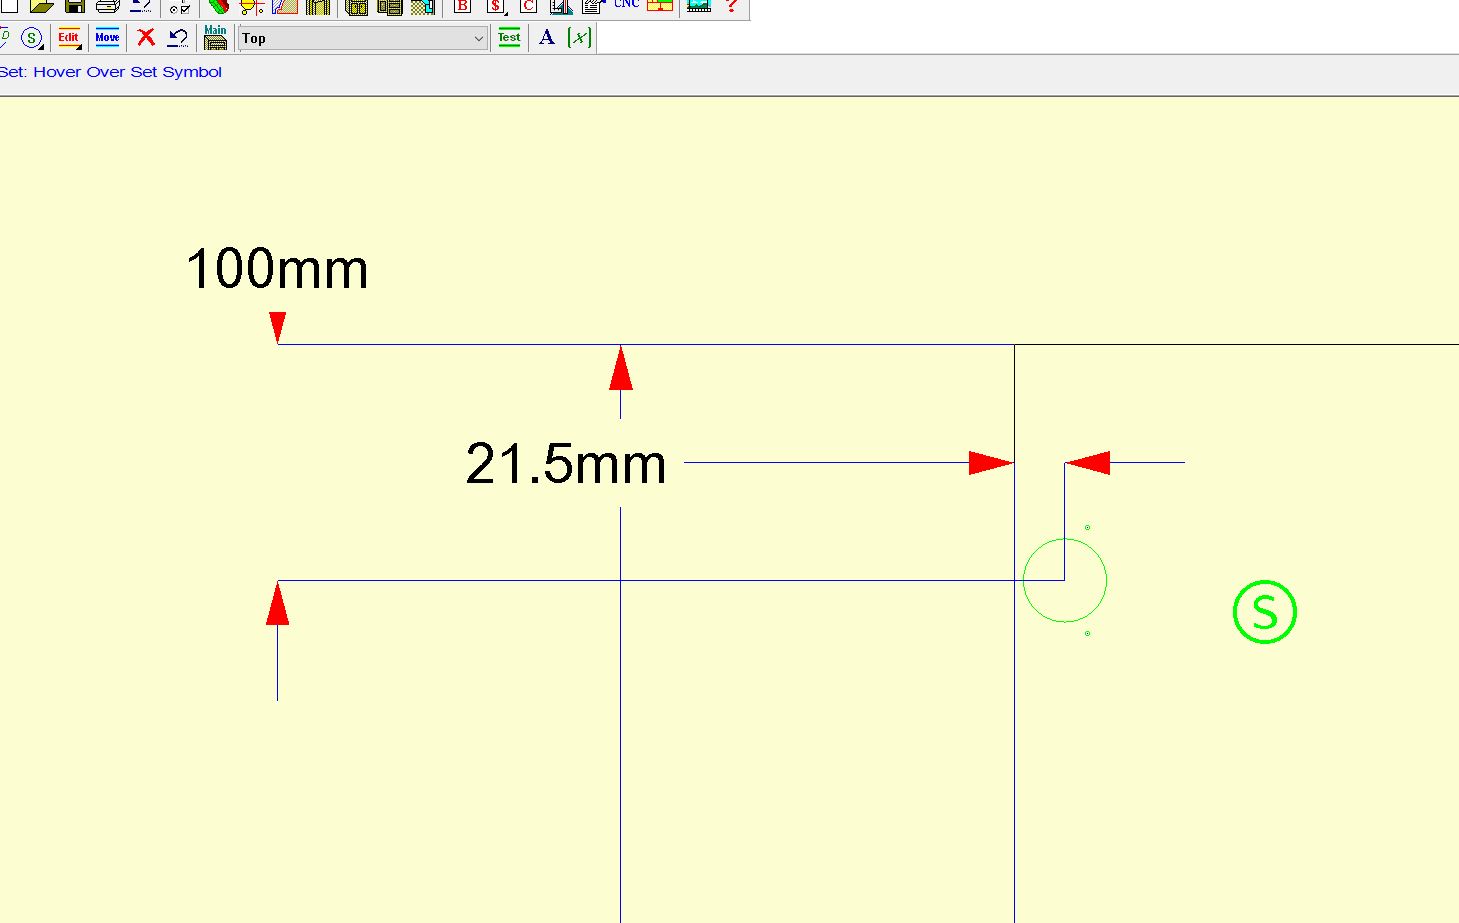Screen dimensions: 1459x923
Task: Click the red X delete icon
Action: pyautogui.click(x=146, y=38)
